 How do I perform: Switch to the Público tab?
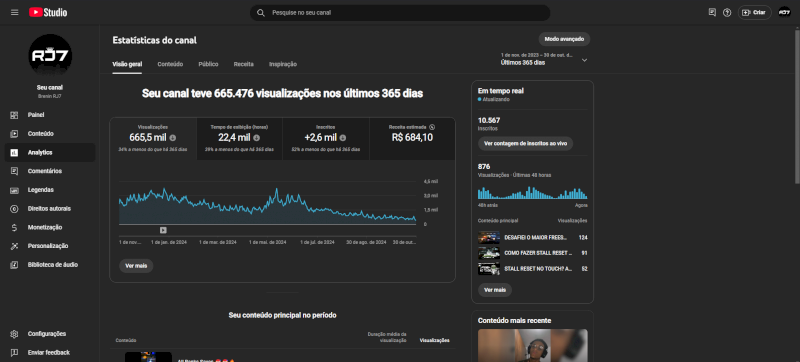[x=208, y=64]
